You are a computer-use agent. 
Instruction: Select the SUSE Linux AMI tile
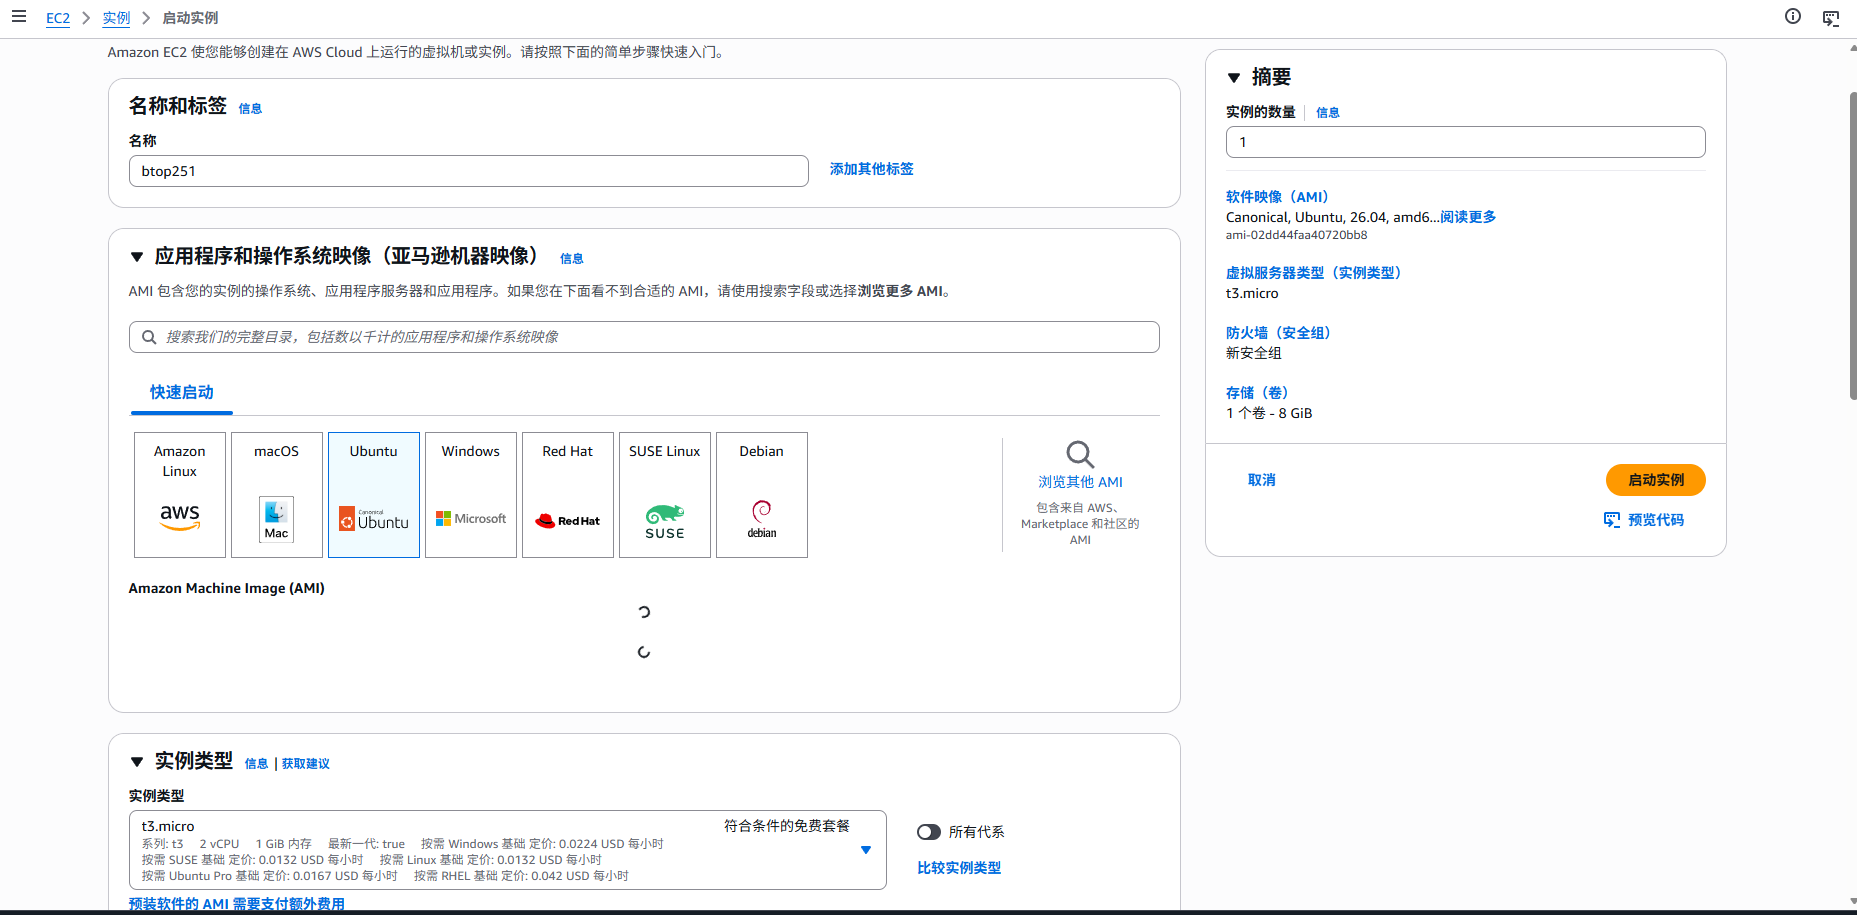tap(665, 495)
